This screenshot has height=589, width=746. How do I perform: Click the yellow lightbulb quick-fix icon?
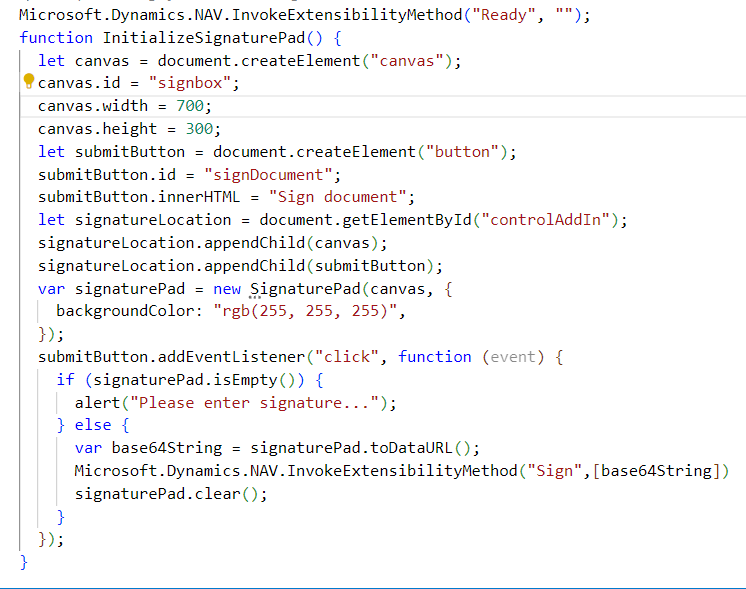(x=29, y=81)
